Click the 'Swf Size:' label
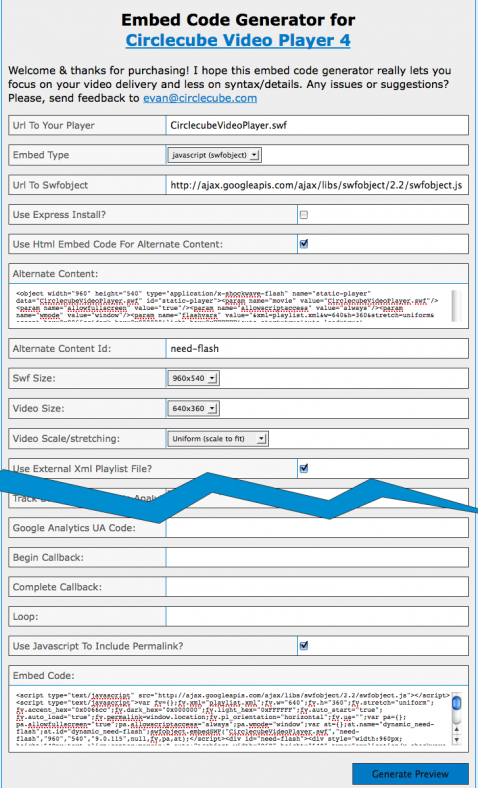 click(34, 378)
